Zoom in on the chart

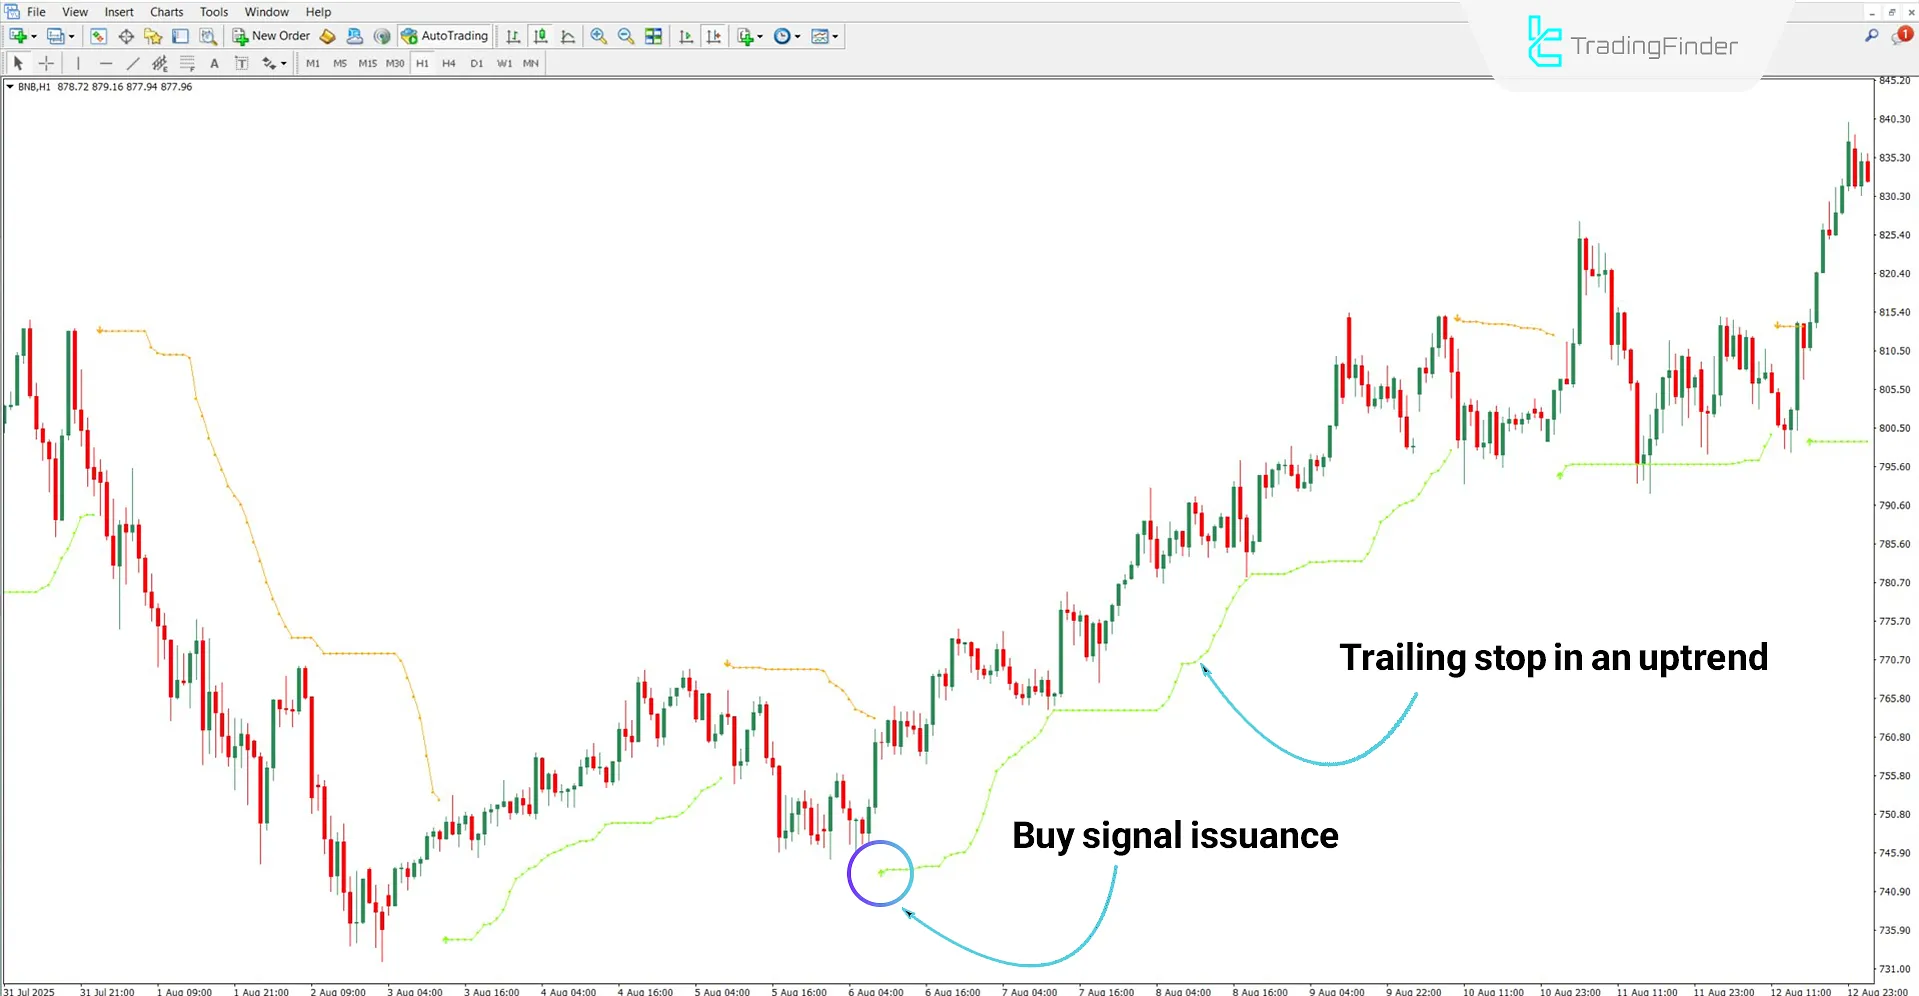click(598, 36)
